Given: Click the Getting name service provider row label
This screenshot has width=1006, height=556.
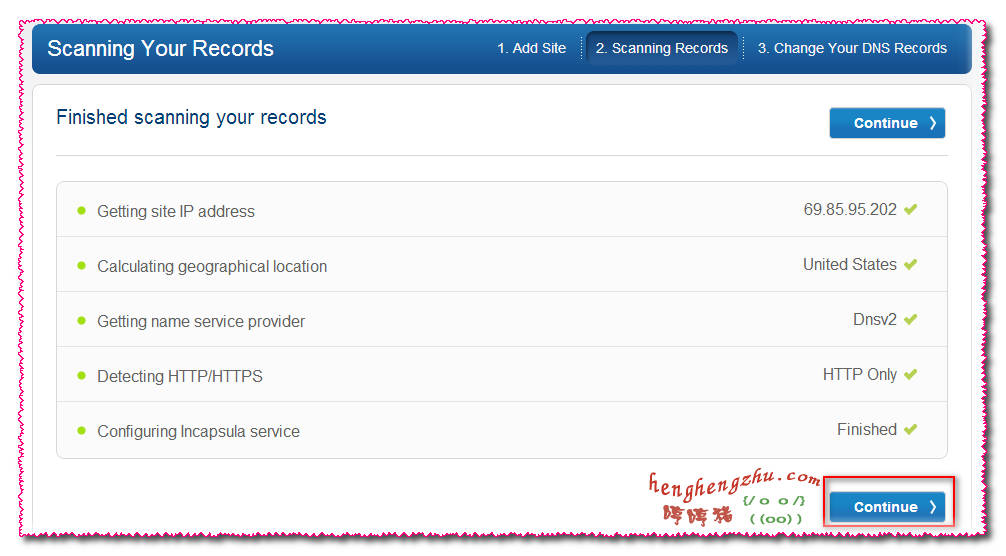Looking at the screenshot, I should pos(201,321).
